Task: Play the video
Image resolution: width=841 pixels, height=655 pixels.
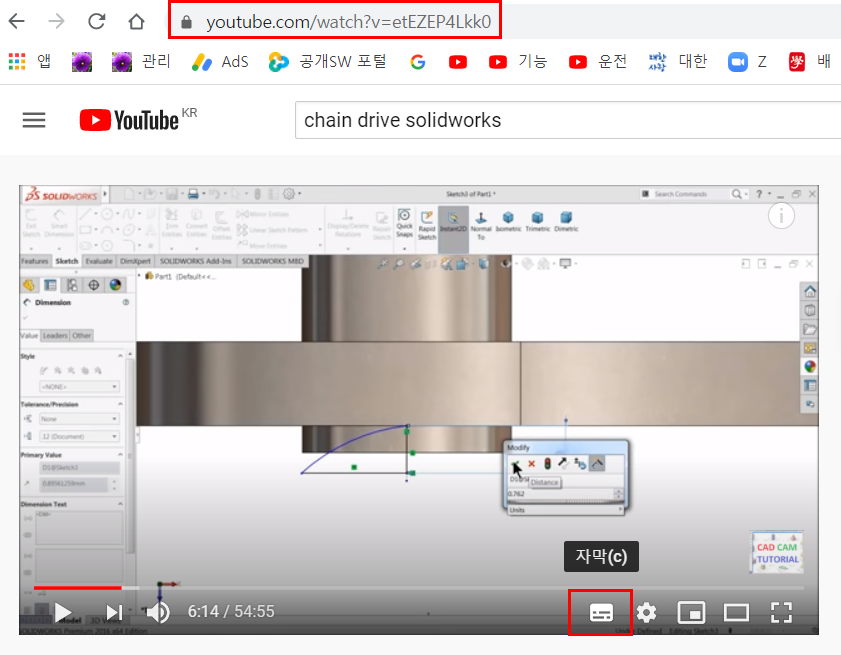Action: 63,612
